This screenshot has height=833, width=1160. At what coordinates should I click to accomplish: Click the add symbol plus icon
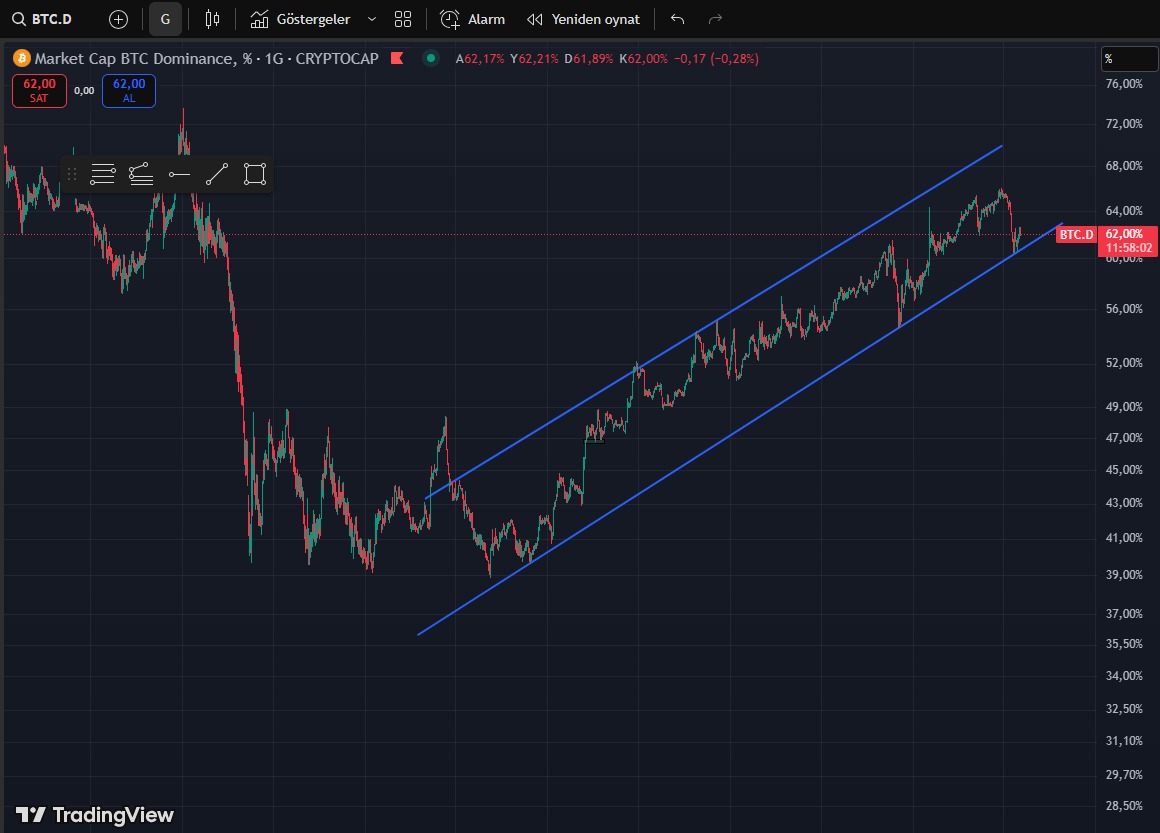click(x=117, y=18)
